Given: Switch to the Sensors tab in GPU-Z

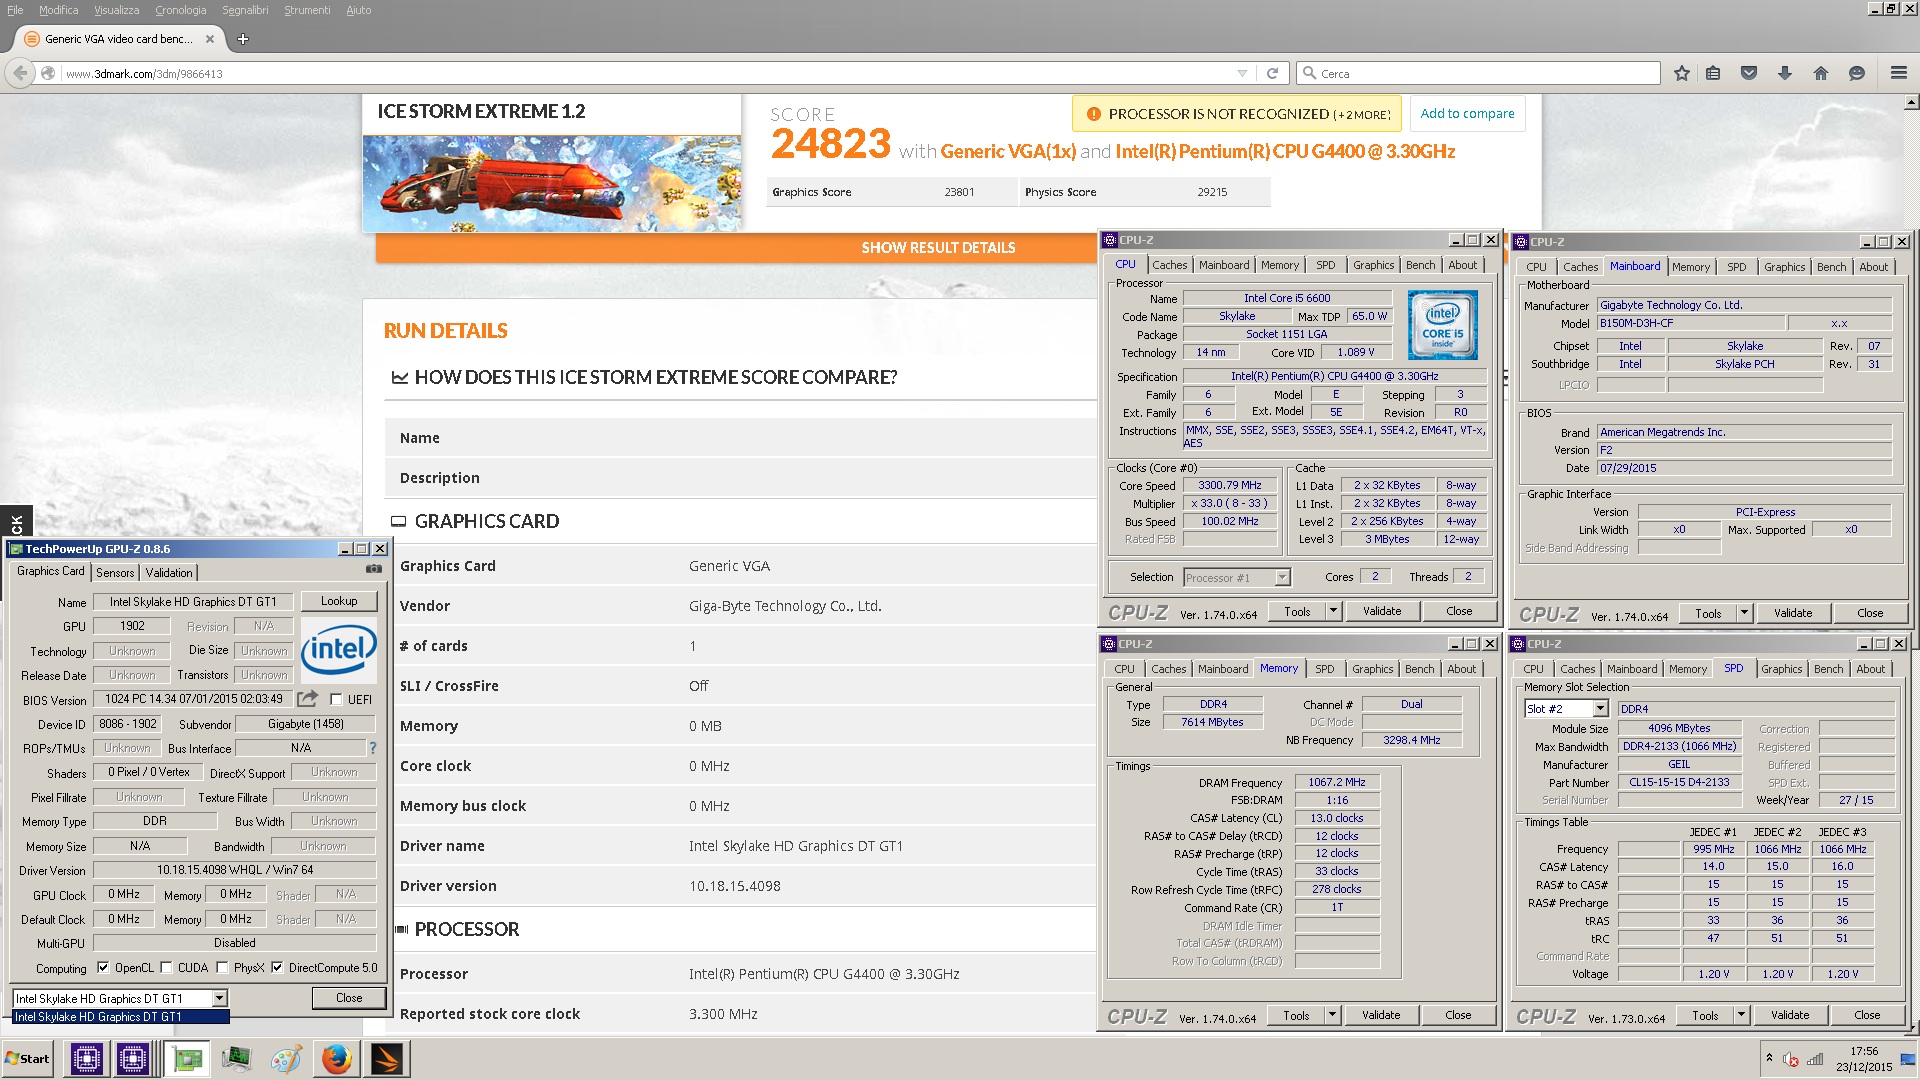Looking at the screenshot, I should coord(115,572).
